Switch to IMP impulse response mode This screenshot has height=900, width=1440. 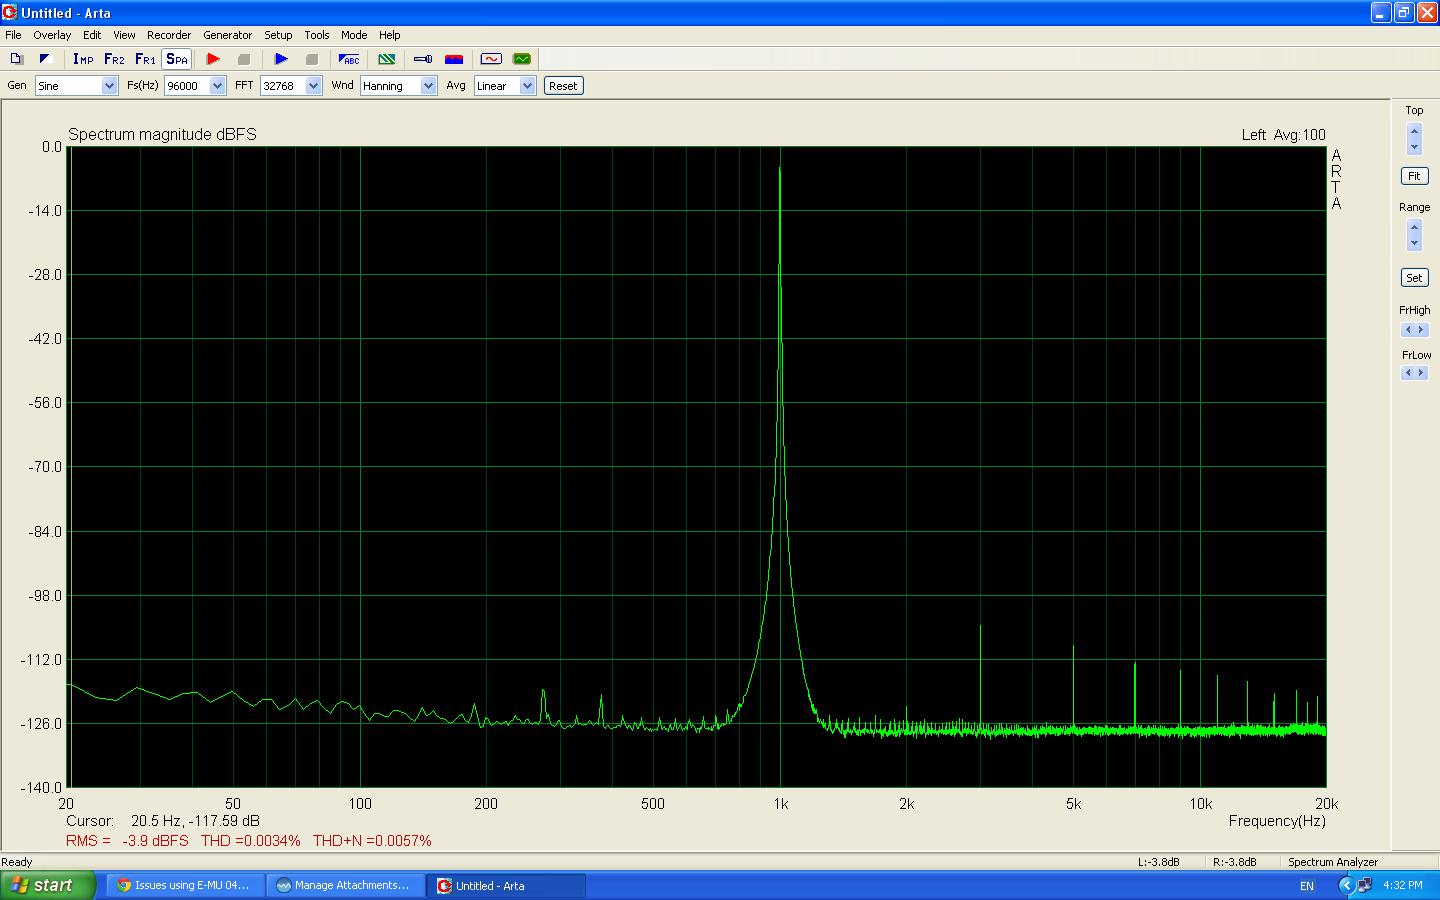point(83,59)
